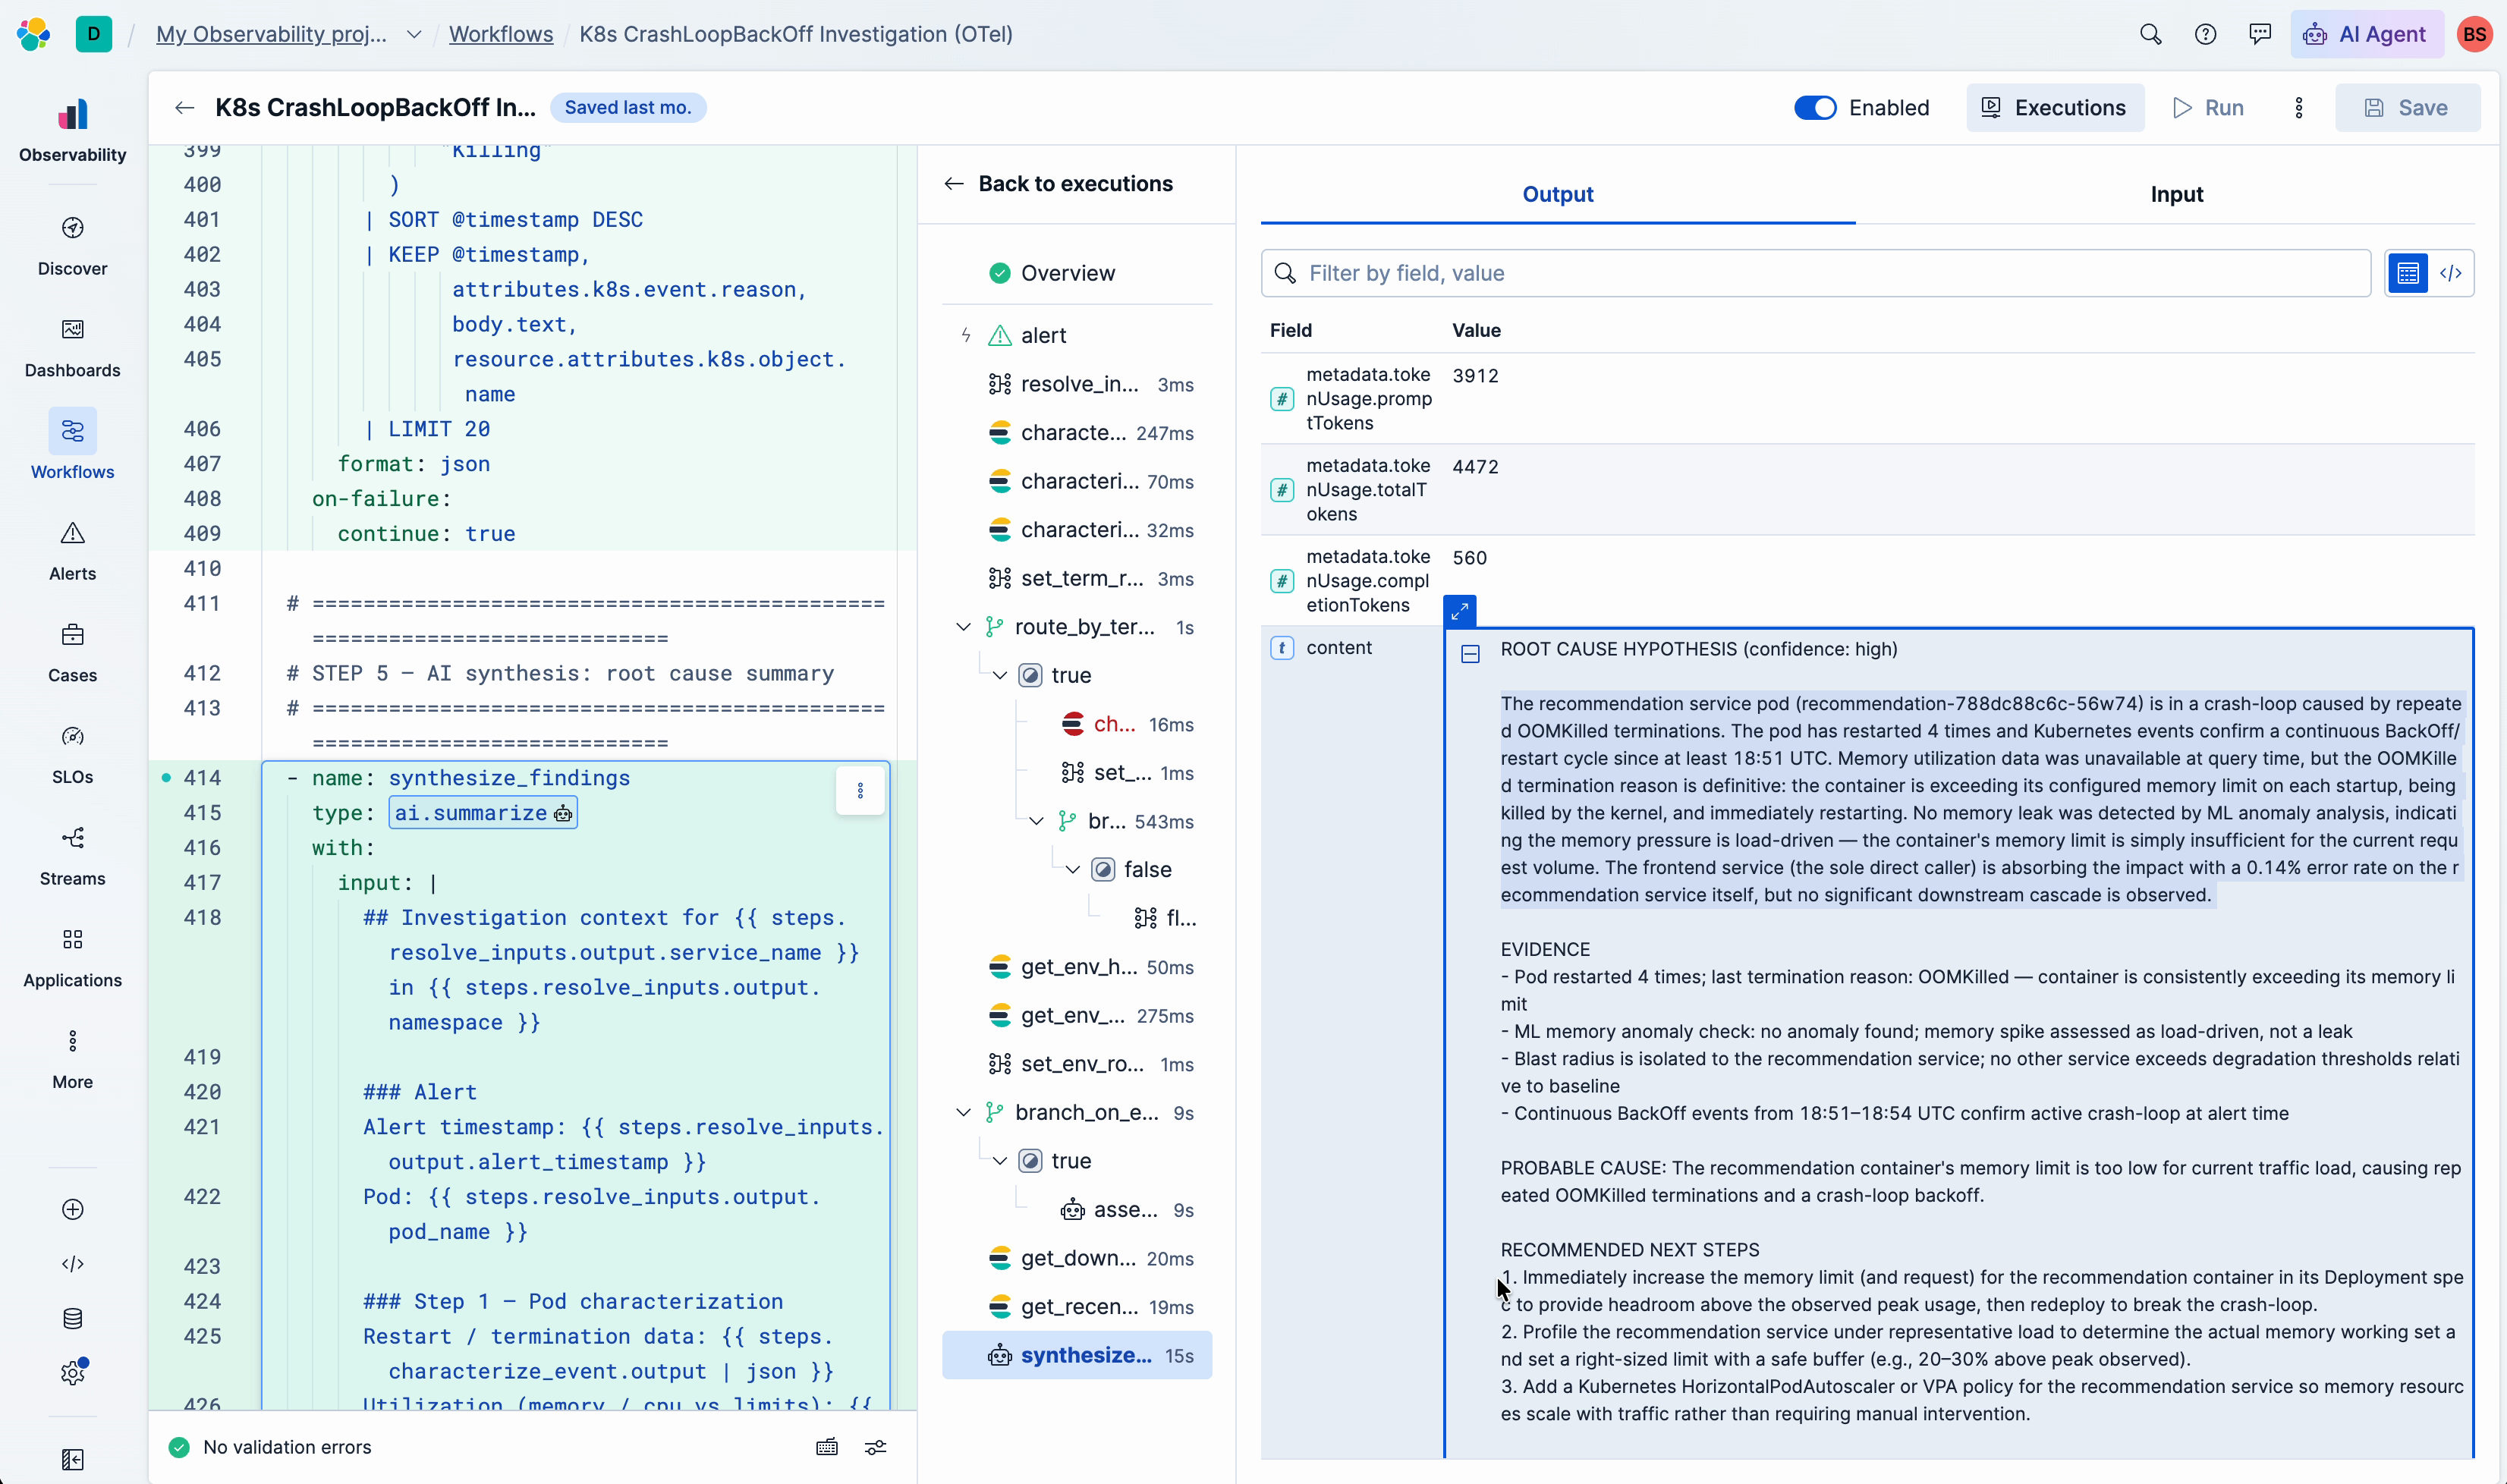Collapse the br... 543ms branch step

1036,821
